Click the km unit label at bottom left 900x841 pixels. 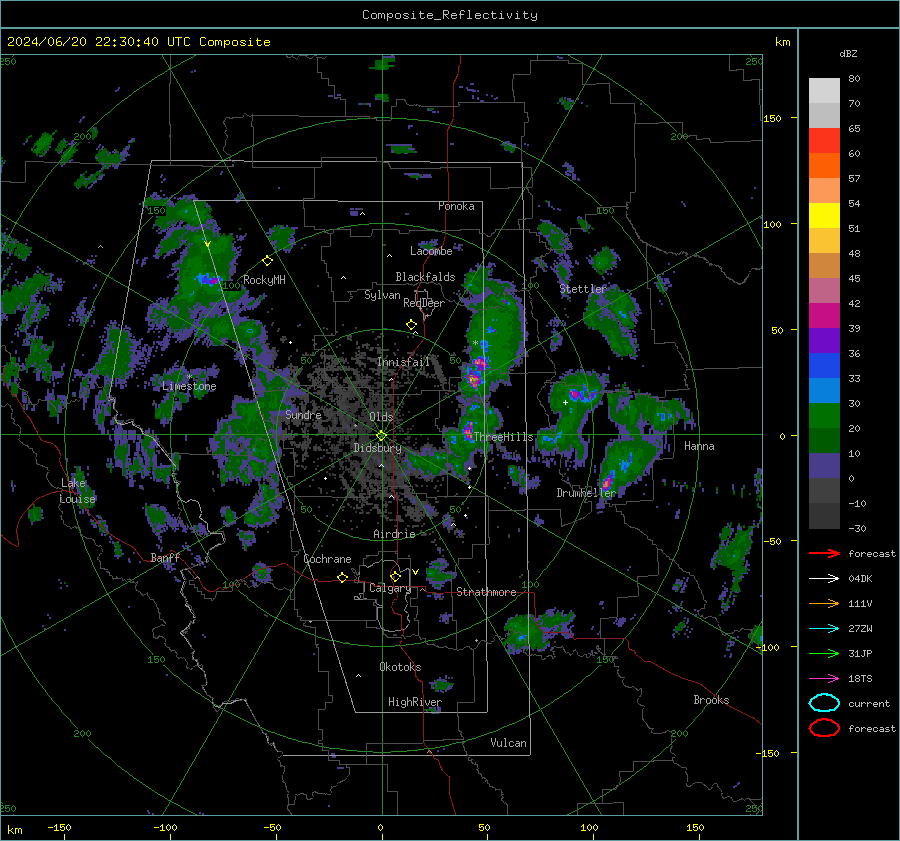pyautogui.click(x=15, y=830)
